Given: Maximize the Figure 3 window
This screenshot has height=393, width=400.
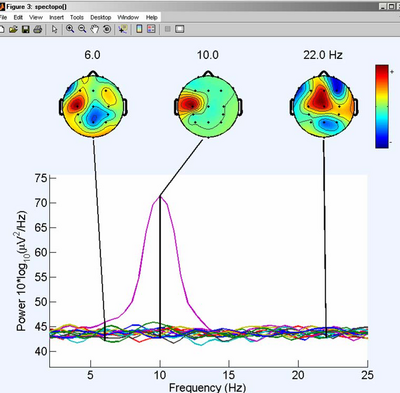Looking at the screenshot, I should (x=392, y=6).
